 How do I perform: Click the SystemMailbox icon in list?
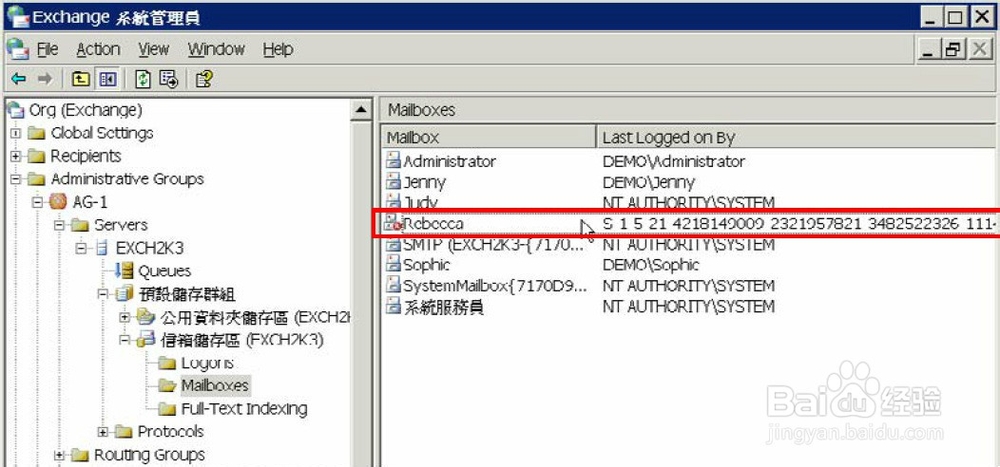(394, 285)
